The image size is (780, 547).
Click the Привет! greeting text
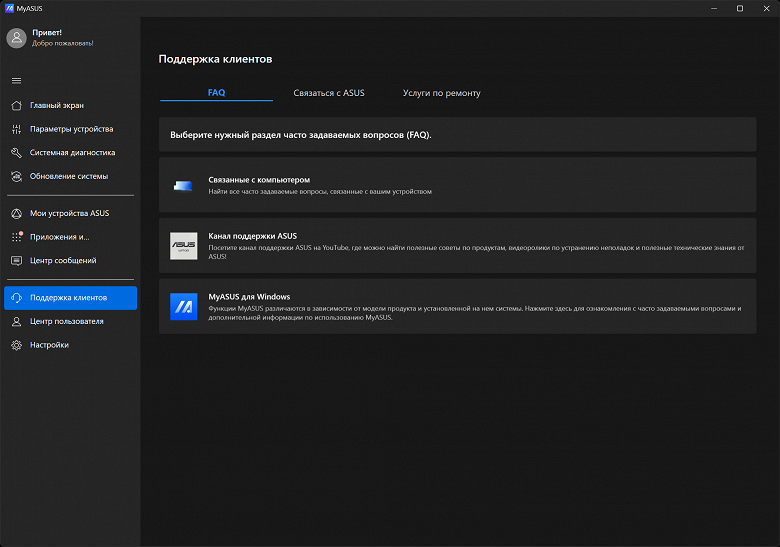tap(47, 33)
